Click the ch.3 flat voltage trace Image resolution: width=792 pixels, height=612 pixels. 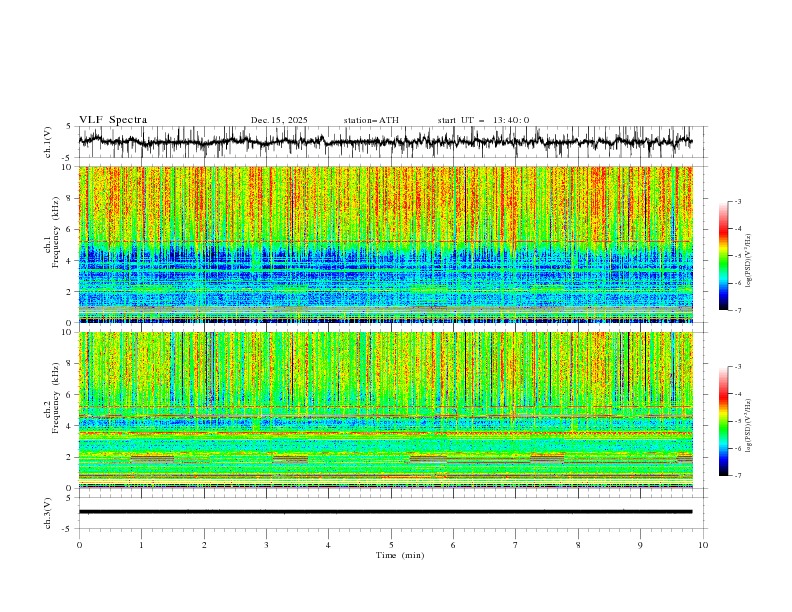tap(385, 512)
